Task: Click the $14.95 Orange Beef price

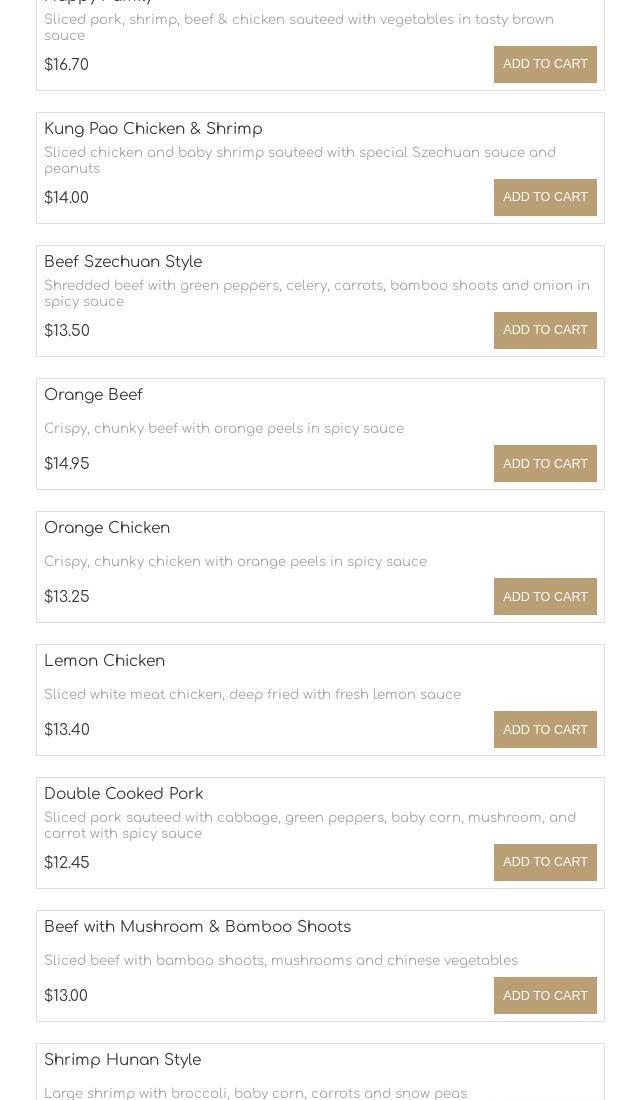Action: pos(67,464)
